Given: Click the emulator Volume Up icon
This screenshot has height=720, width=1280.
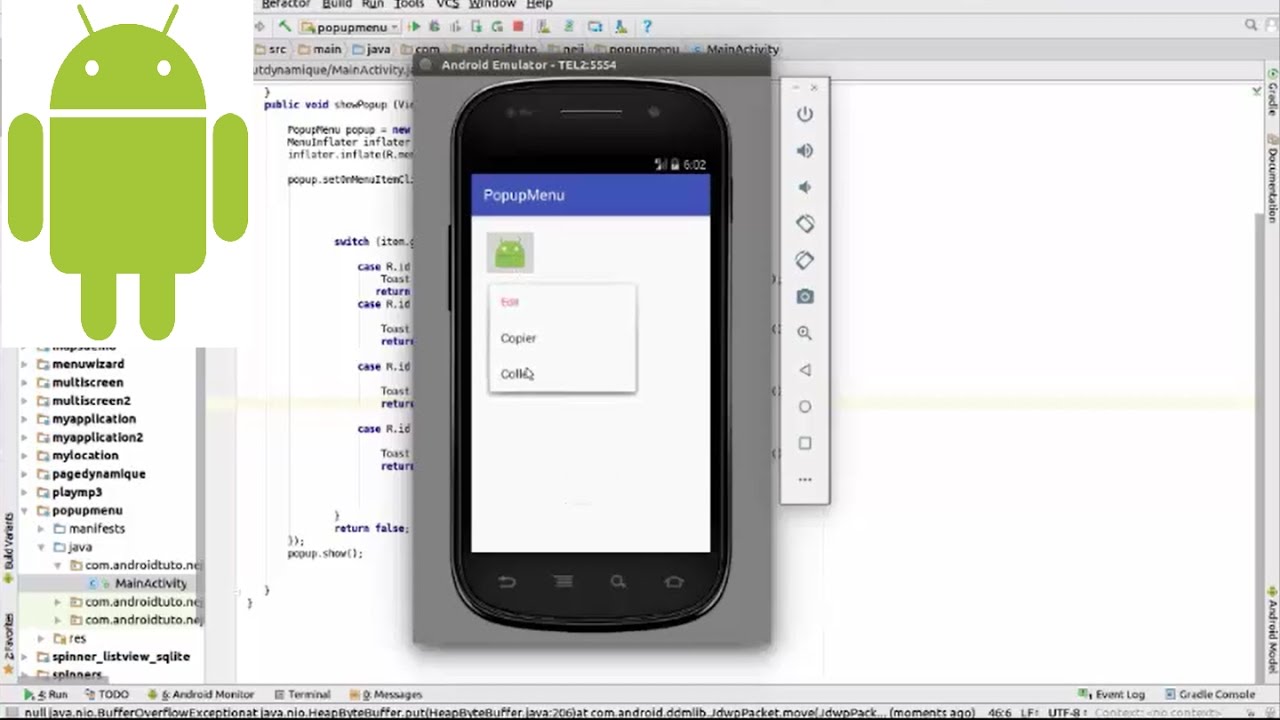Looking at the screenshot, I should point(805,151).
